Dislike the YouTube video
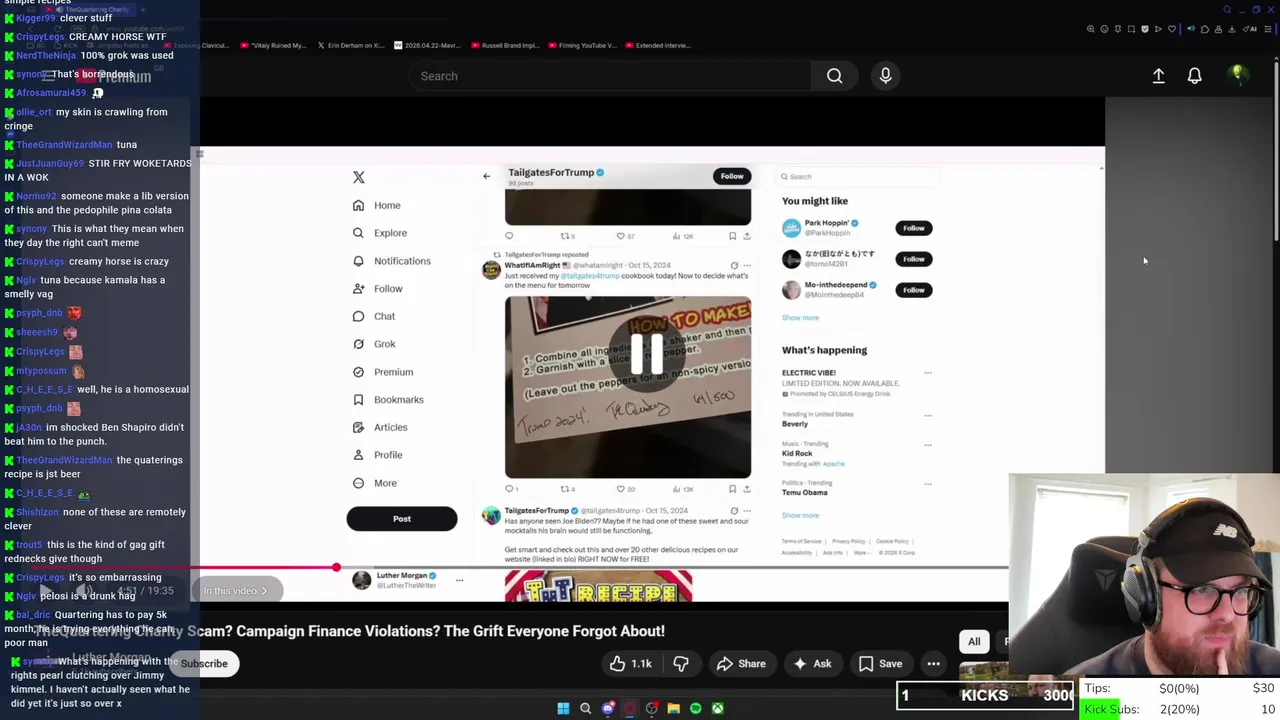The width and height of the screenshot is (1280, 720). [x=681, y=664]
